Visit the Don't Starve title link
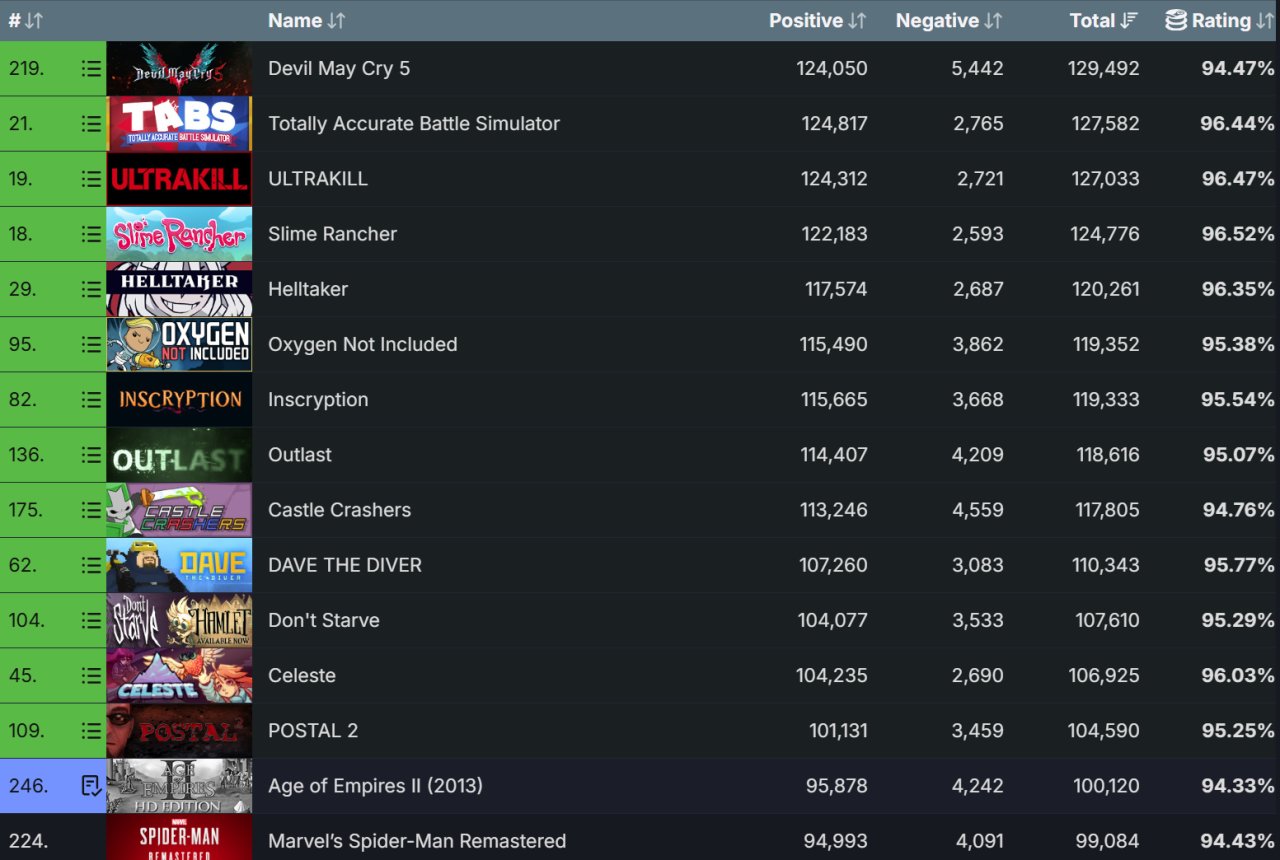This screenshot has width=1280, height=860. click(x=324, y=620)
